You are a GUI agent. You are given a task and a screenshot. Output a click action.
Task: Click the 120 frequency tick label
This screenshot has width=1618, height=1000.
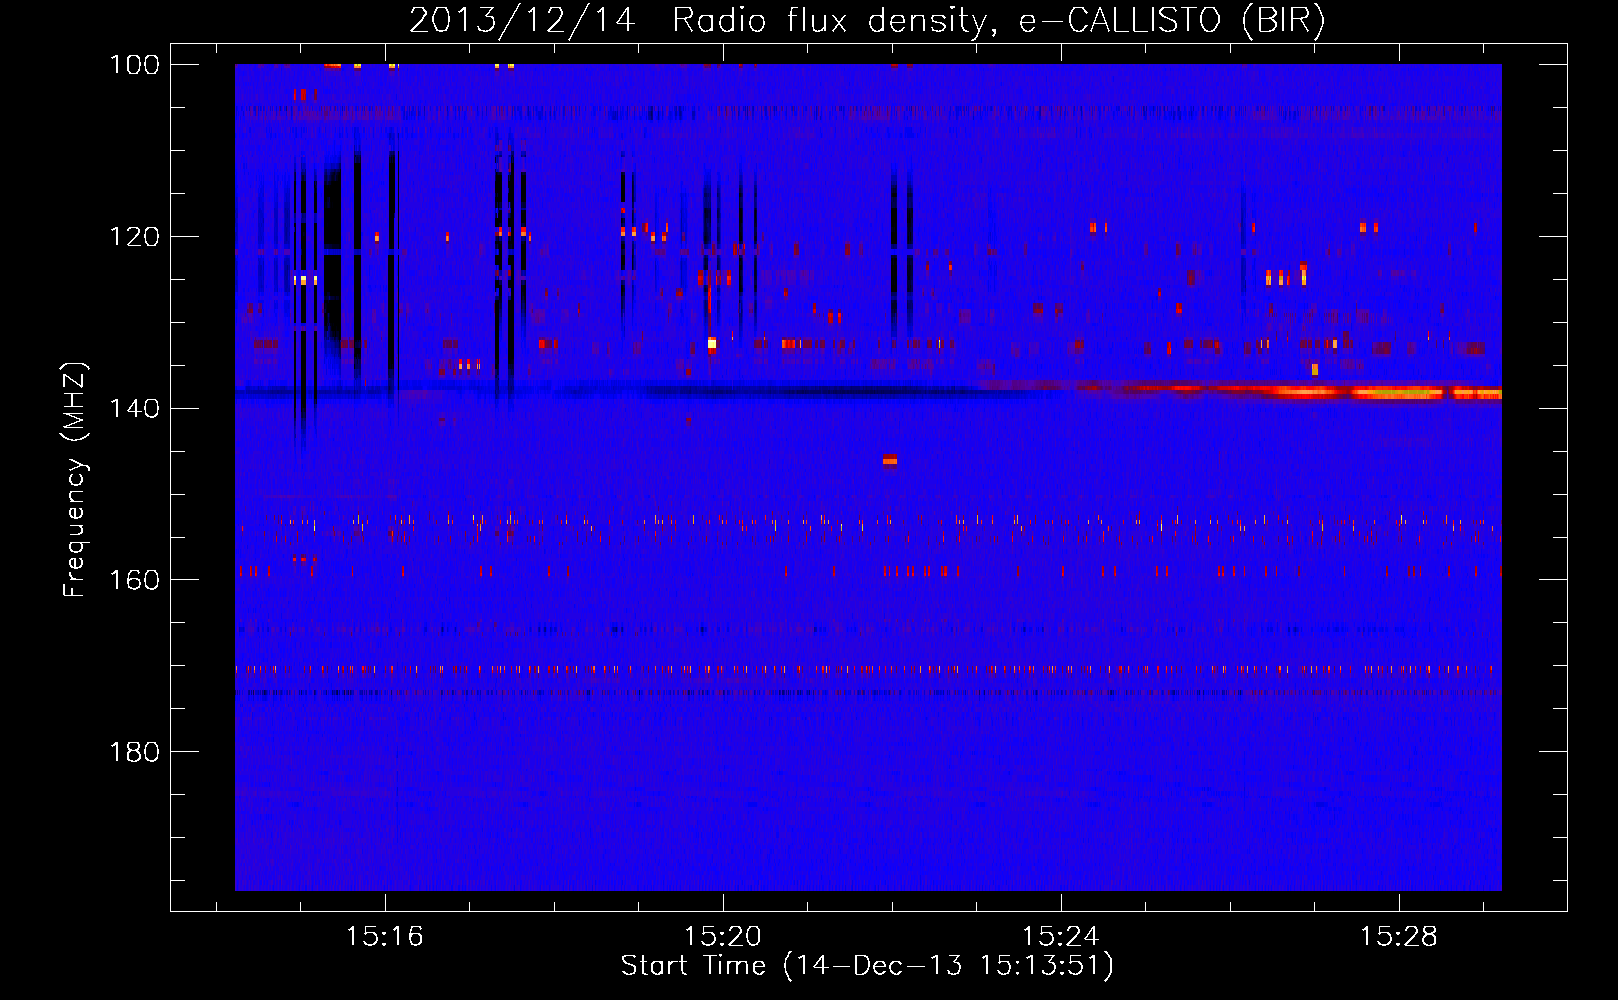(x=134, y=236)
